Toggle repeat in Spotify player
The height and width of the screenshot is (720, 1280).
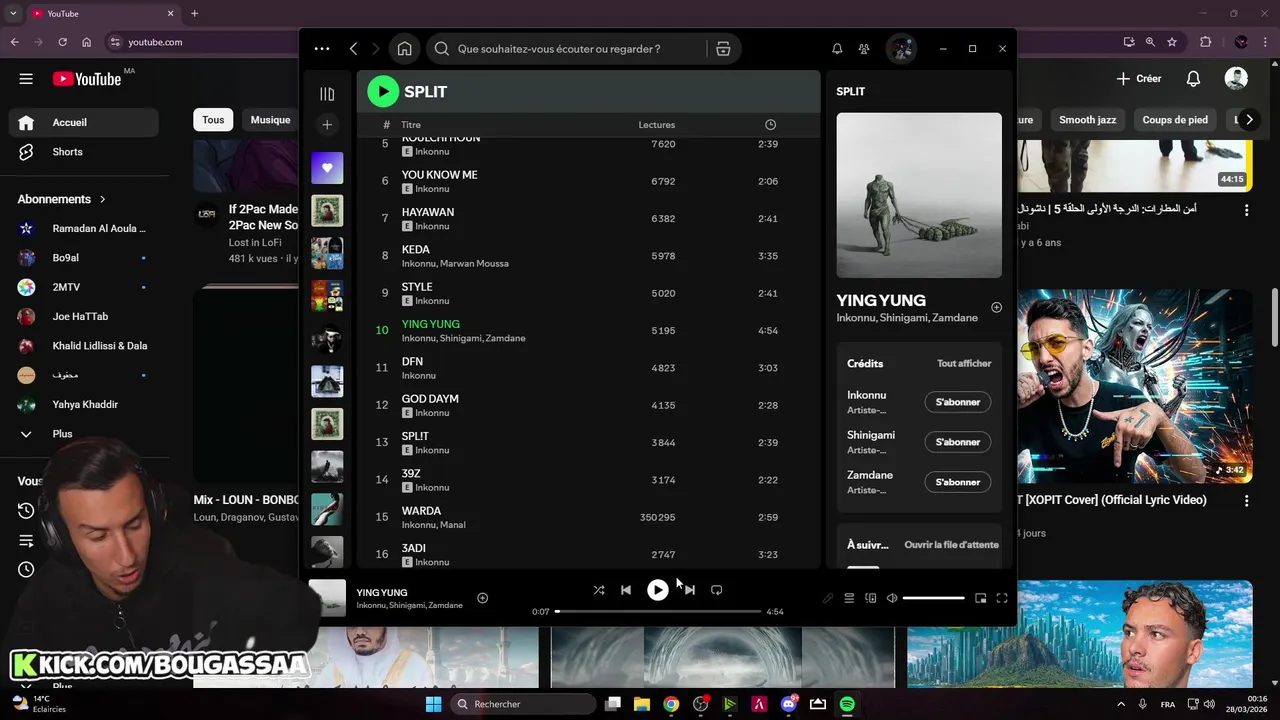pos(716,590)
